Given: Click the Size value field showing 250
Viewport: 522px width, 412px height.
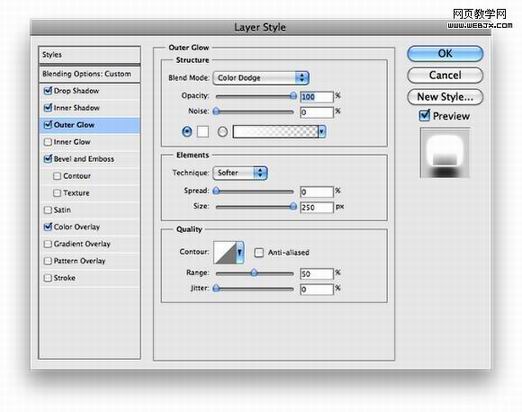Looking at the screenshot, I should tap(317, 207).
